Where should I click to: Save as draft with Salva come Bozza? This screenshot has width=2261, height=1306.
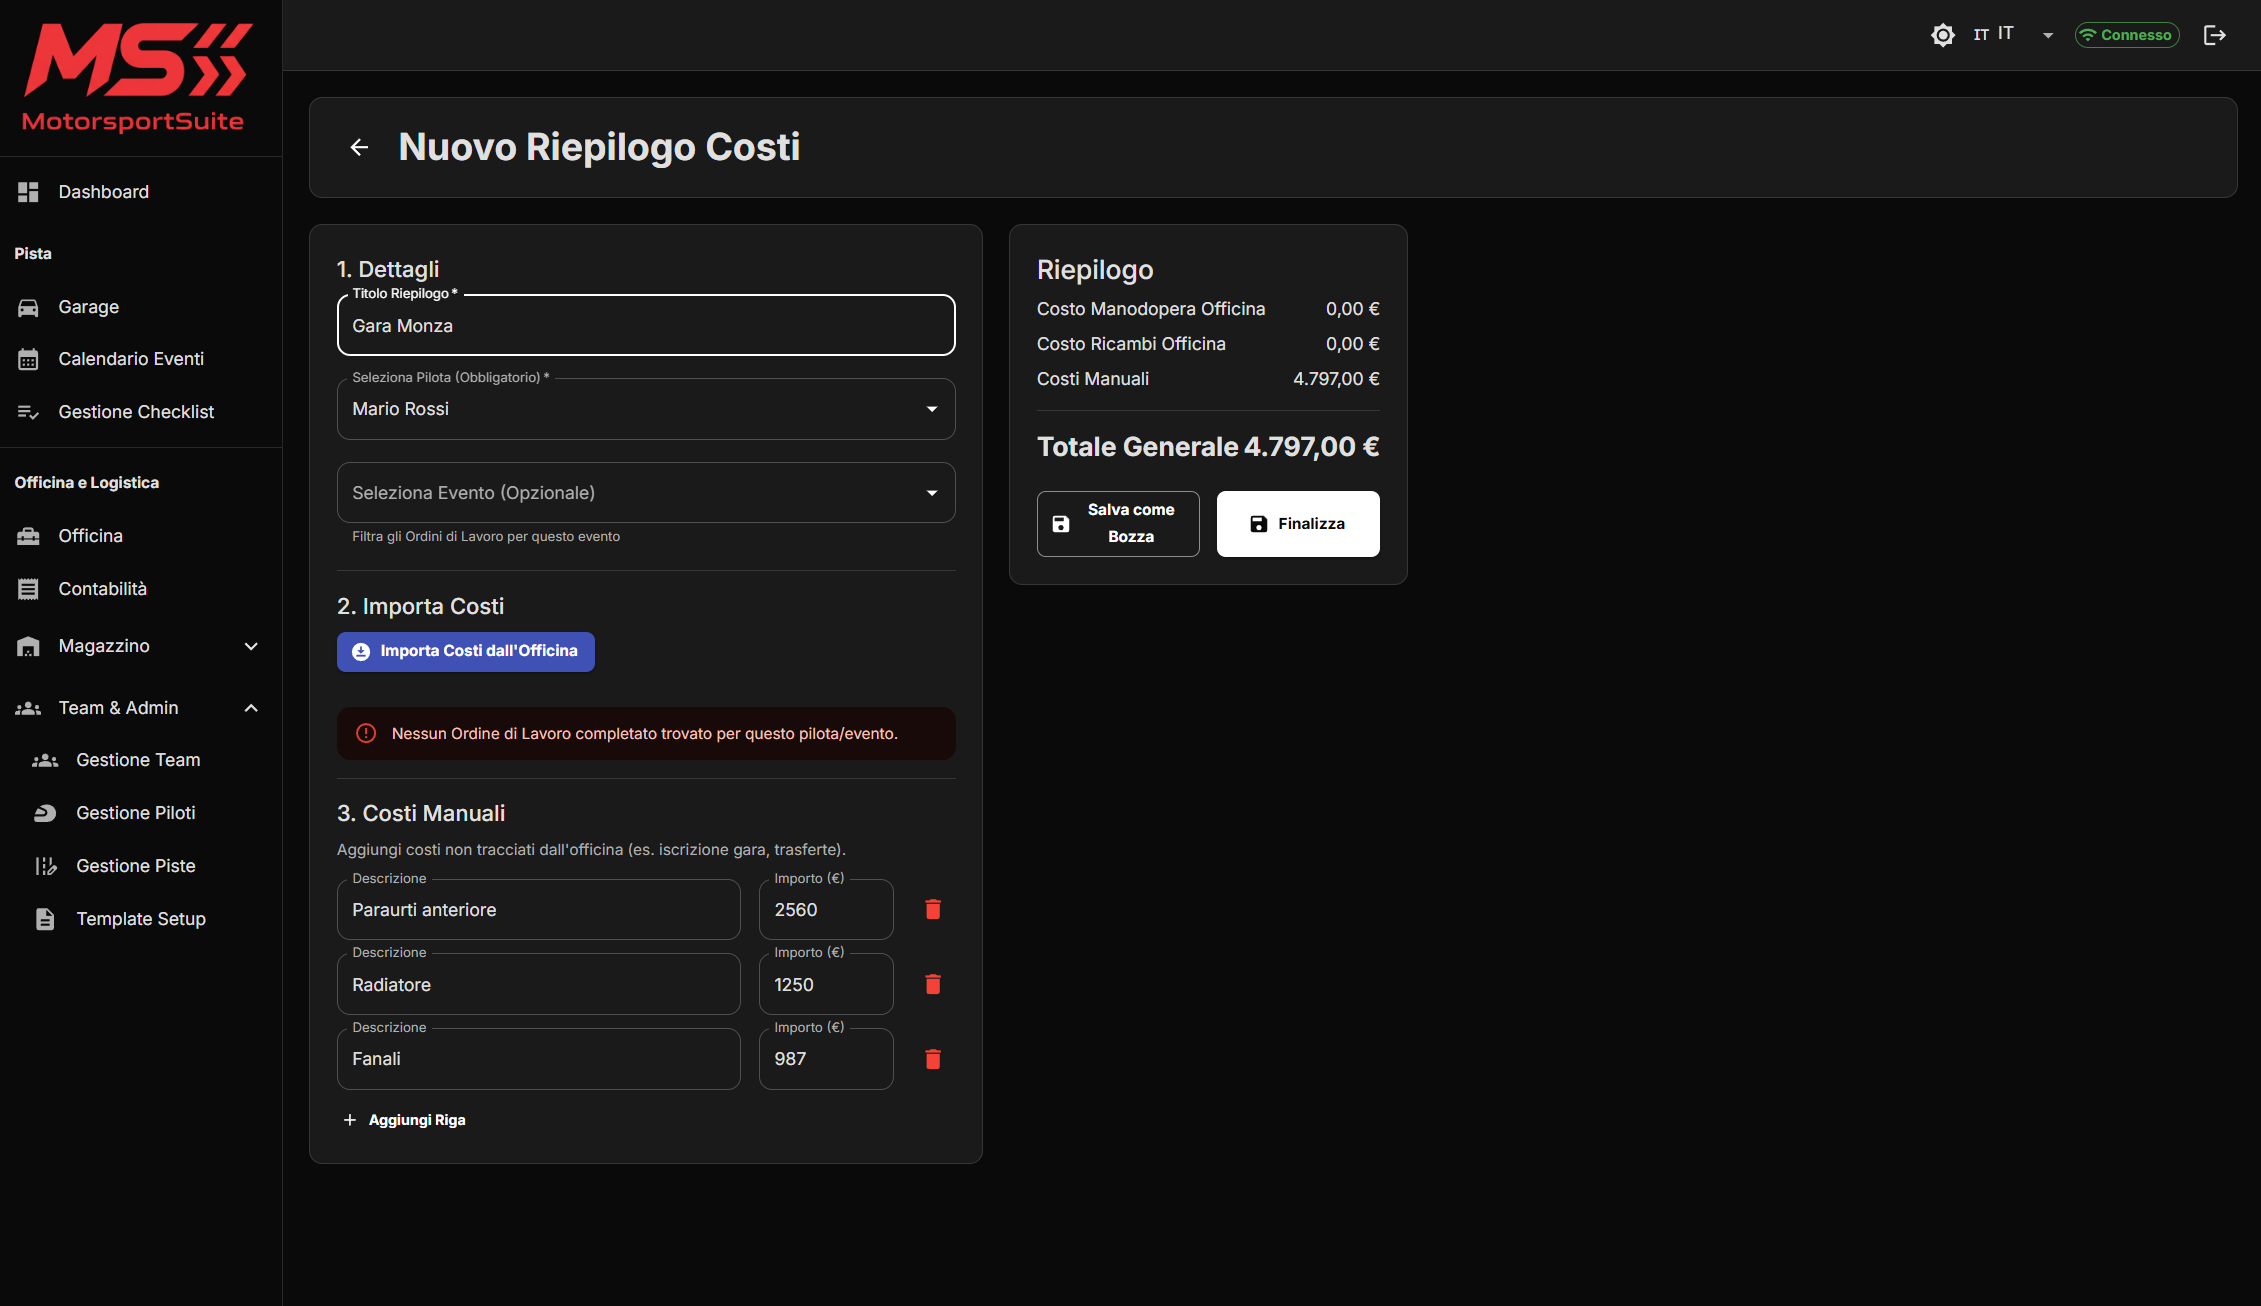(x=1117, y=523)
